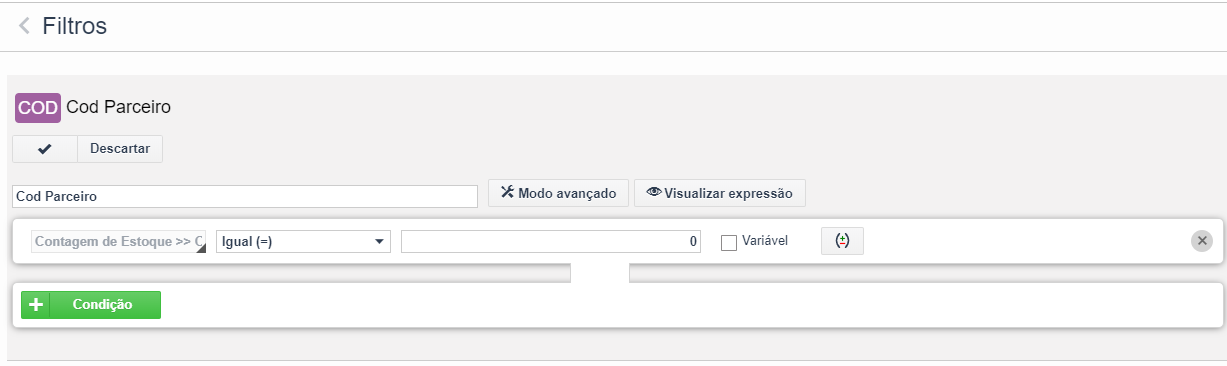
Task: Click the Cod Parceiro filter name field
Action: 245,197
